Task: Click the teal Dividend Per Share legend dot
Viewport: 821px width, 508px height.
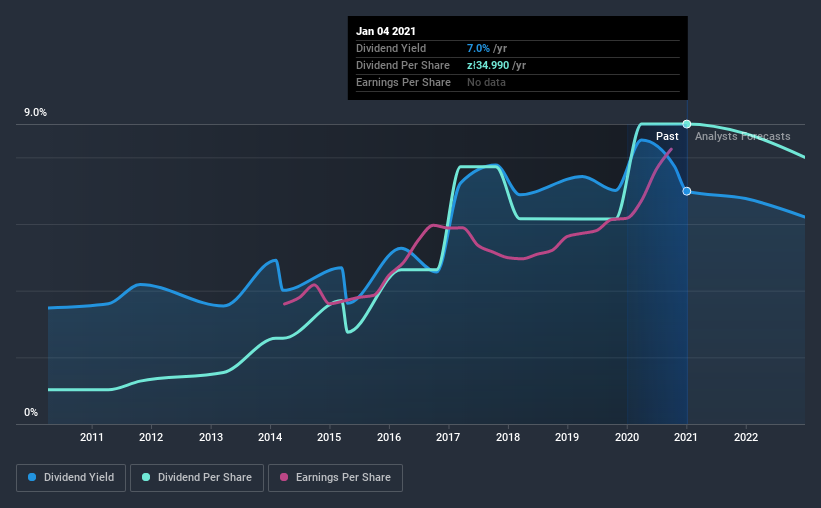Action: [x=146, y=477]
